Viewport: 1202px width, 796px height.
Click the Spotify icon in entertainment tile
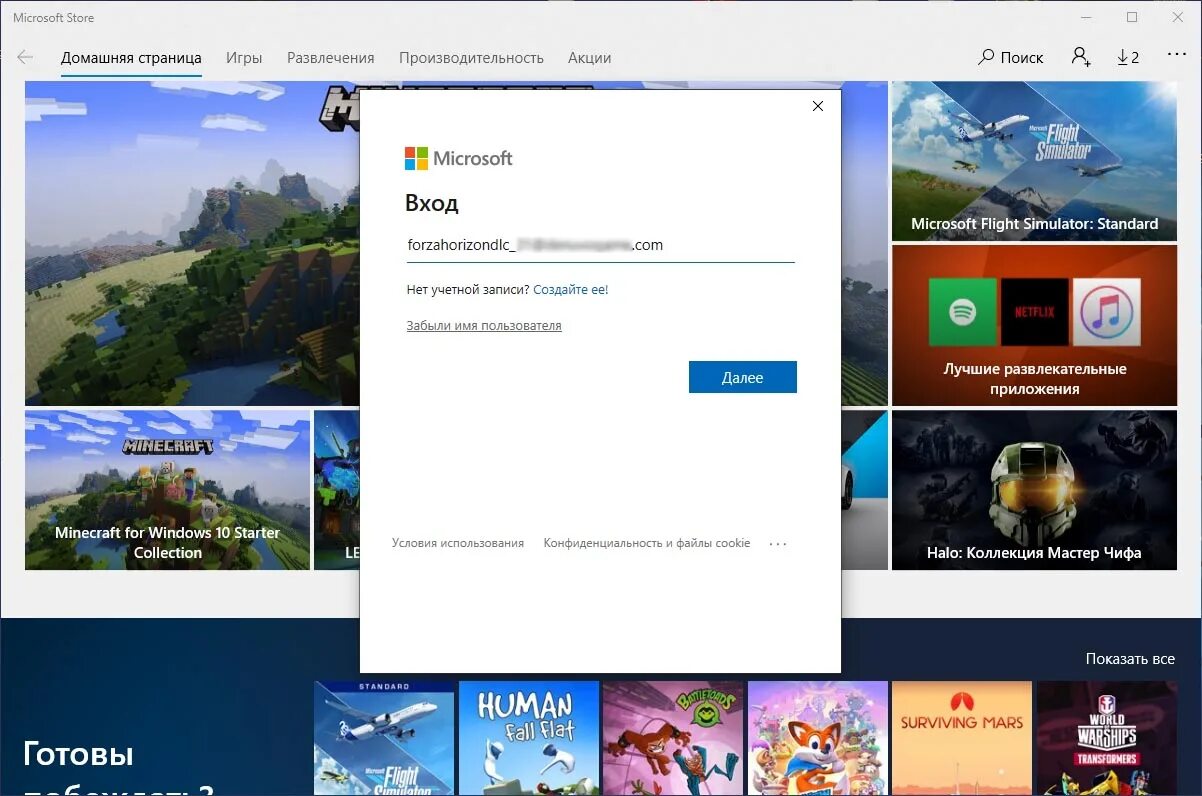(962, 312)
